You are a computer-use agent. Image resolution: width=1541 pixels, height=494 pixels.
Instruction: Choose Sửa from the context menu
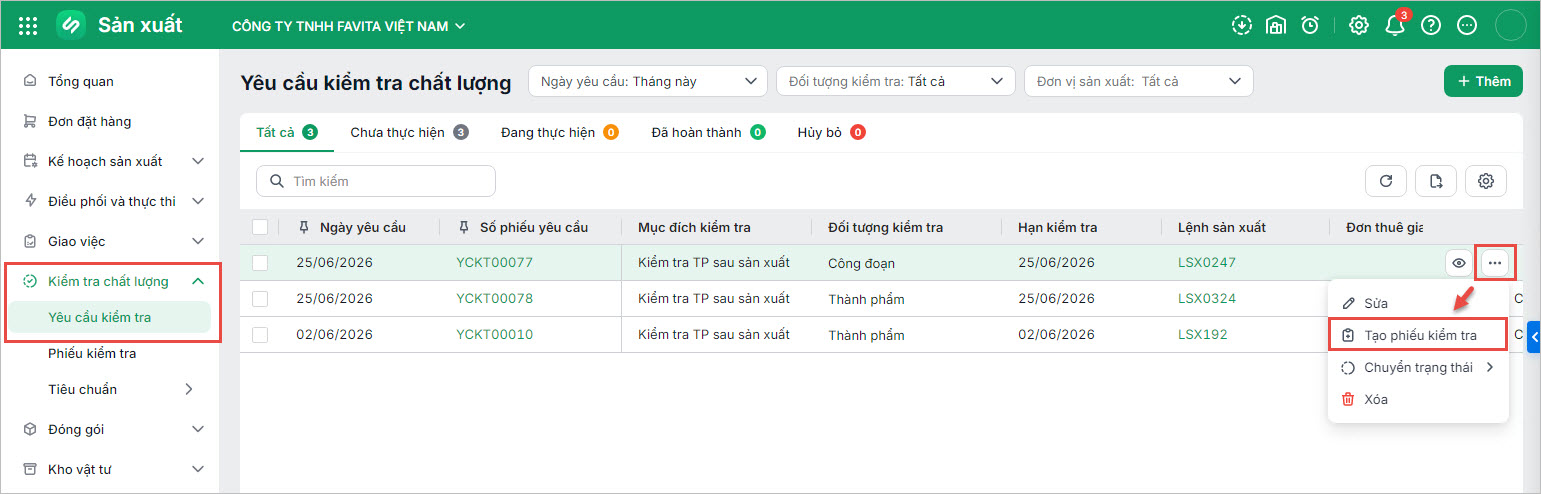pos(1418,303)
